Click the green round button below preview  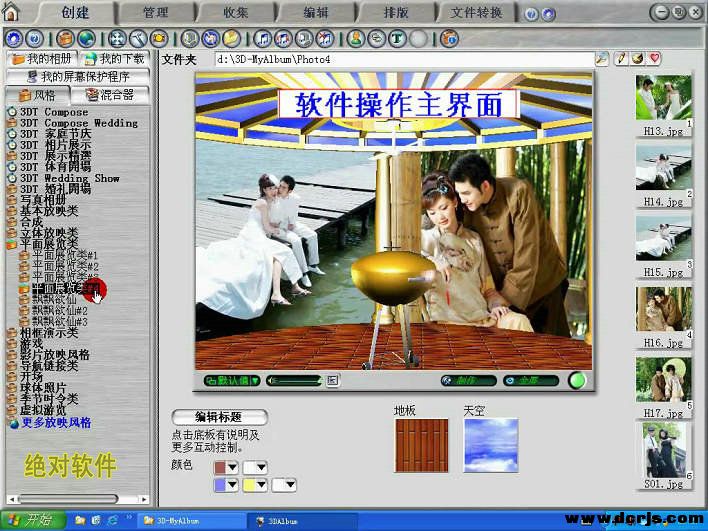[577, 380]
